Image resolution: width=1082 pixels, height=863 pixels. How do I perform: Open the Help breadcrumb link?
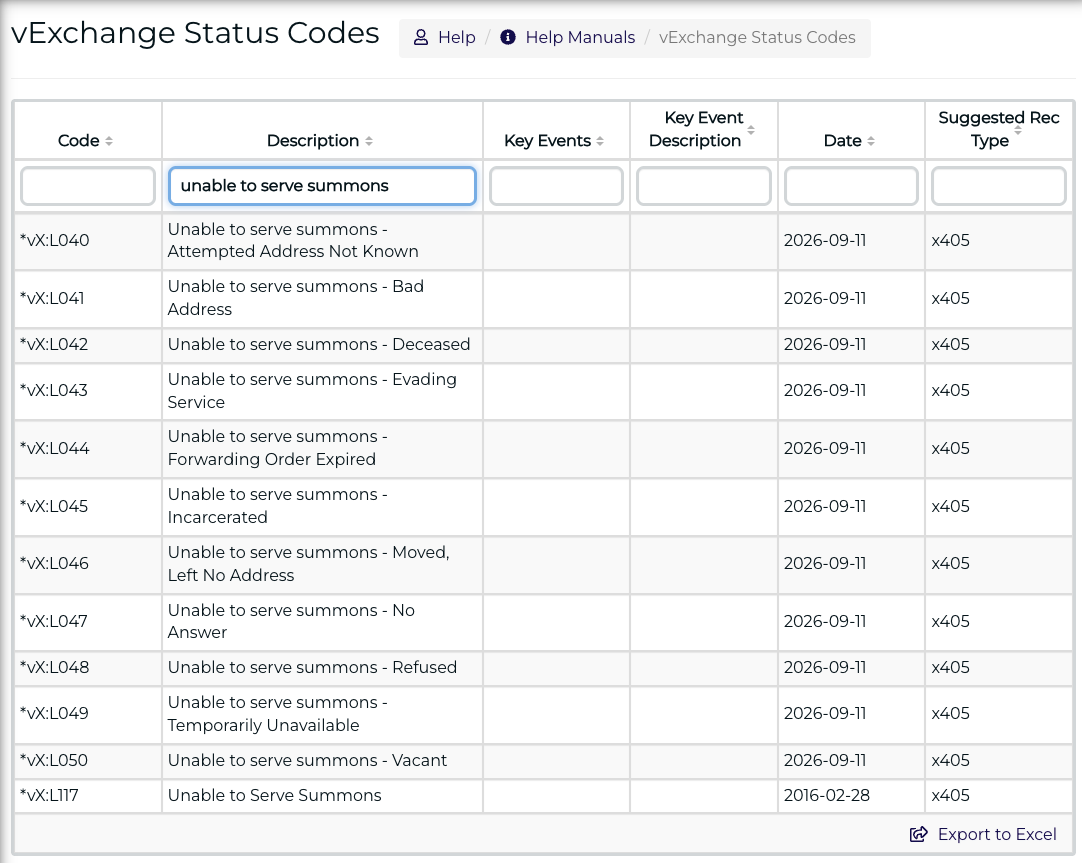[457, 37]
